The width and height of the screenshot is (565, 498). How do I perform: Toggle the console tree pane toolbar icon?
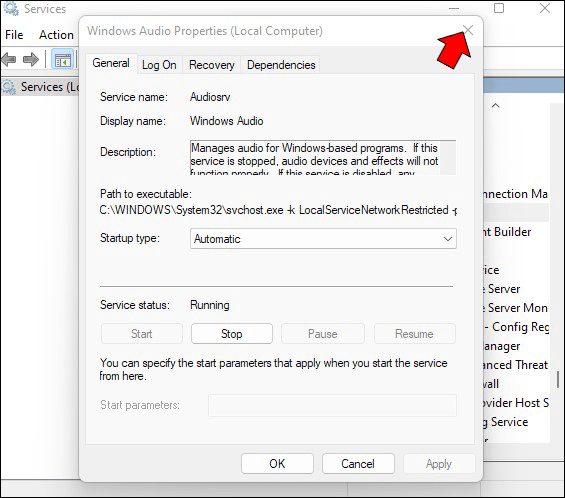62,60
